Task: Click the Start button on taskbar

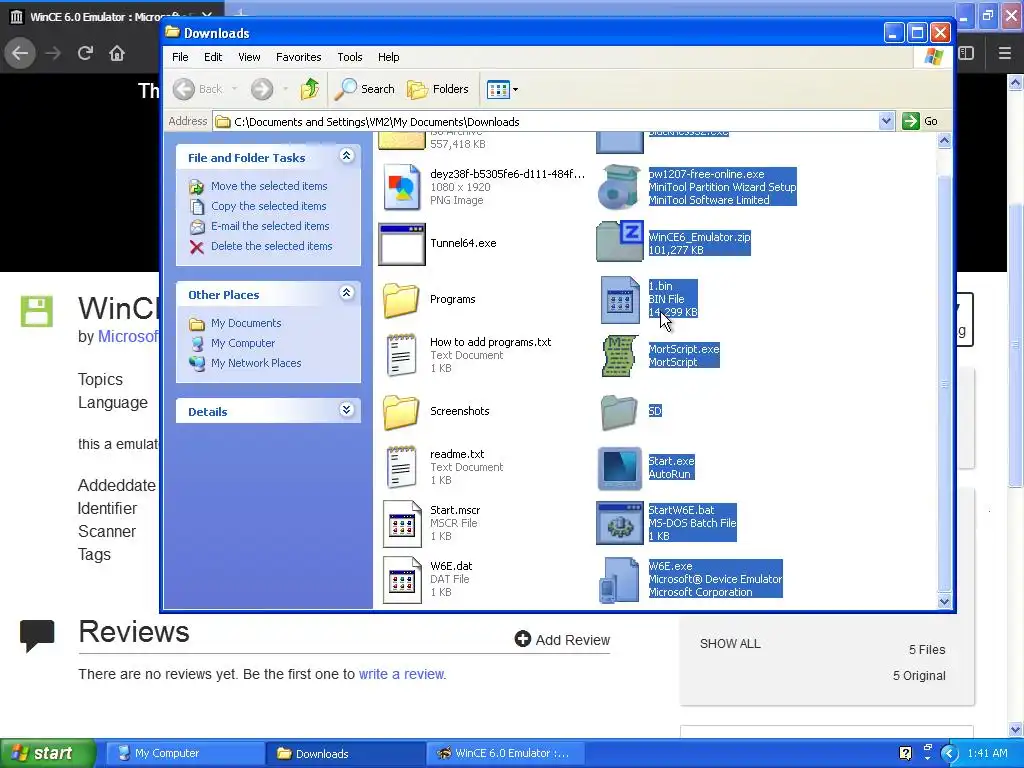Action: [47, 753]
